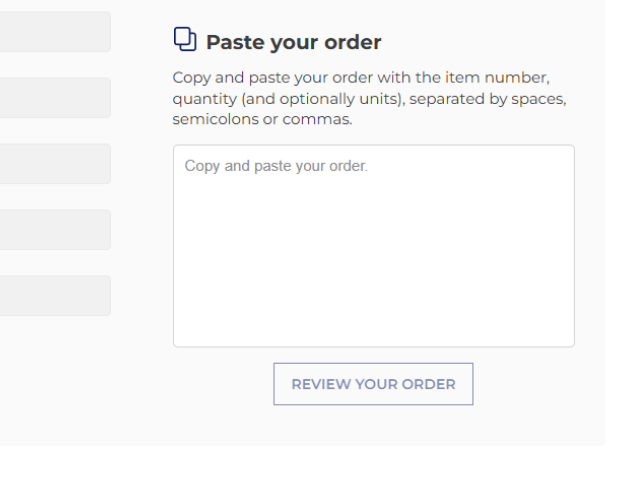640x480 pixels.
Task: Focus the fourth gray input row
Action: coord(55,230)
